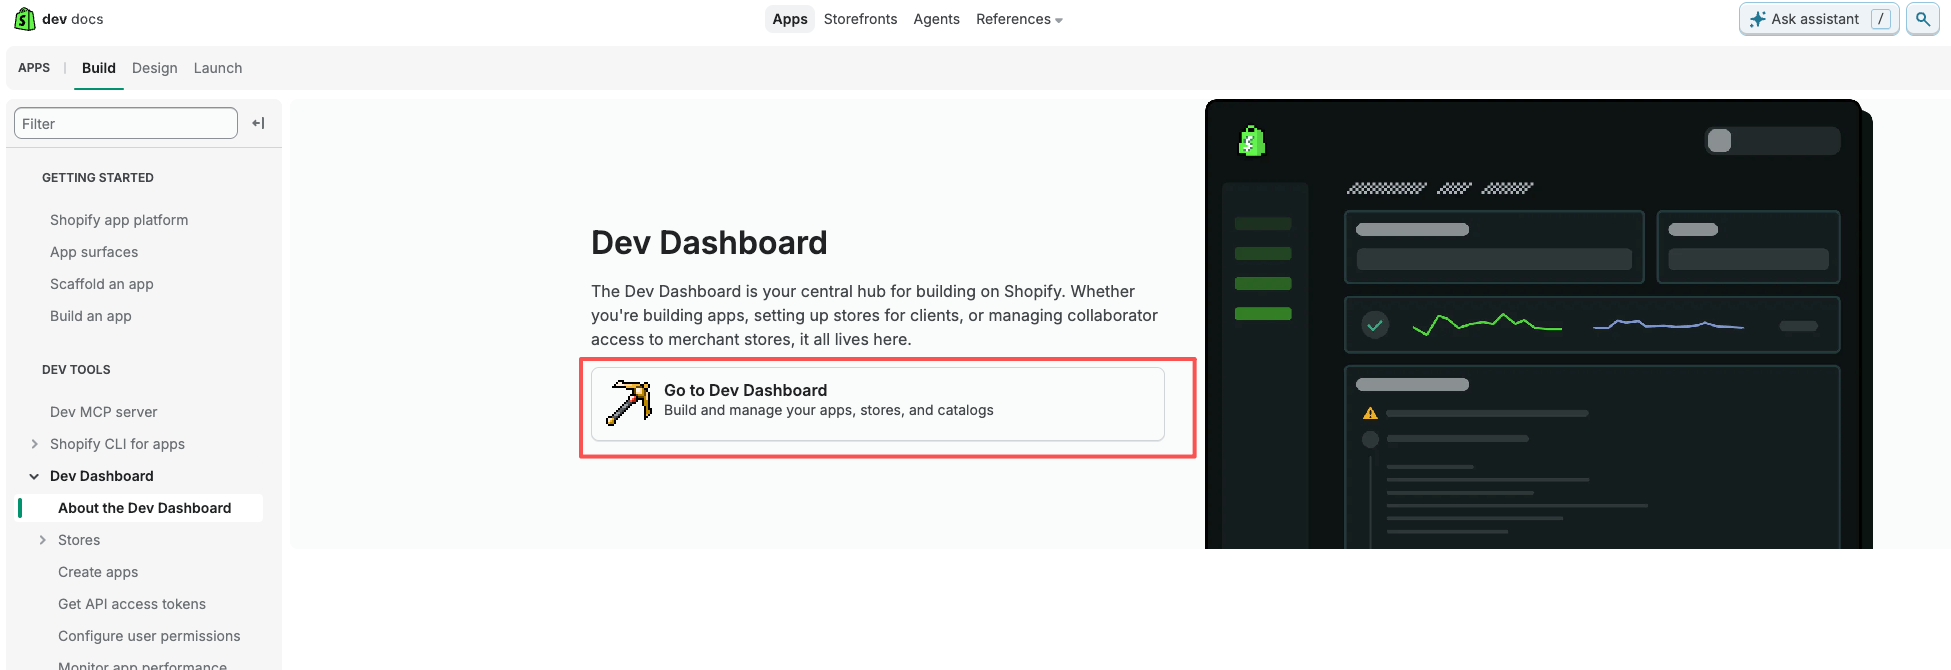The height and width of the screenshot is (670, 1951).
Task: Click the Go to Dev Dashboard link
Action: [877, 404]
